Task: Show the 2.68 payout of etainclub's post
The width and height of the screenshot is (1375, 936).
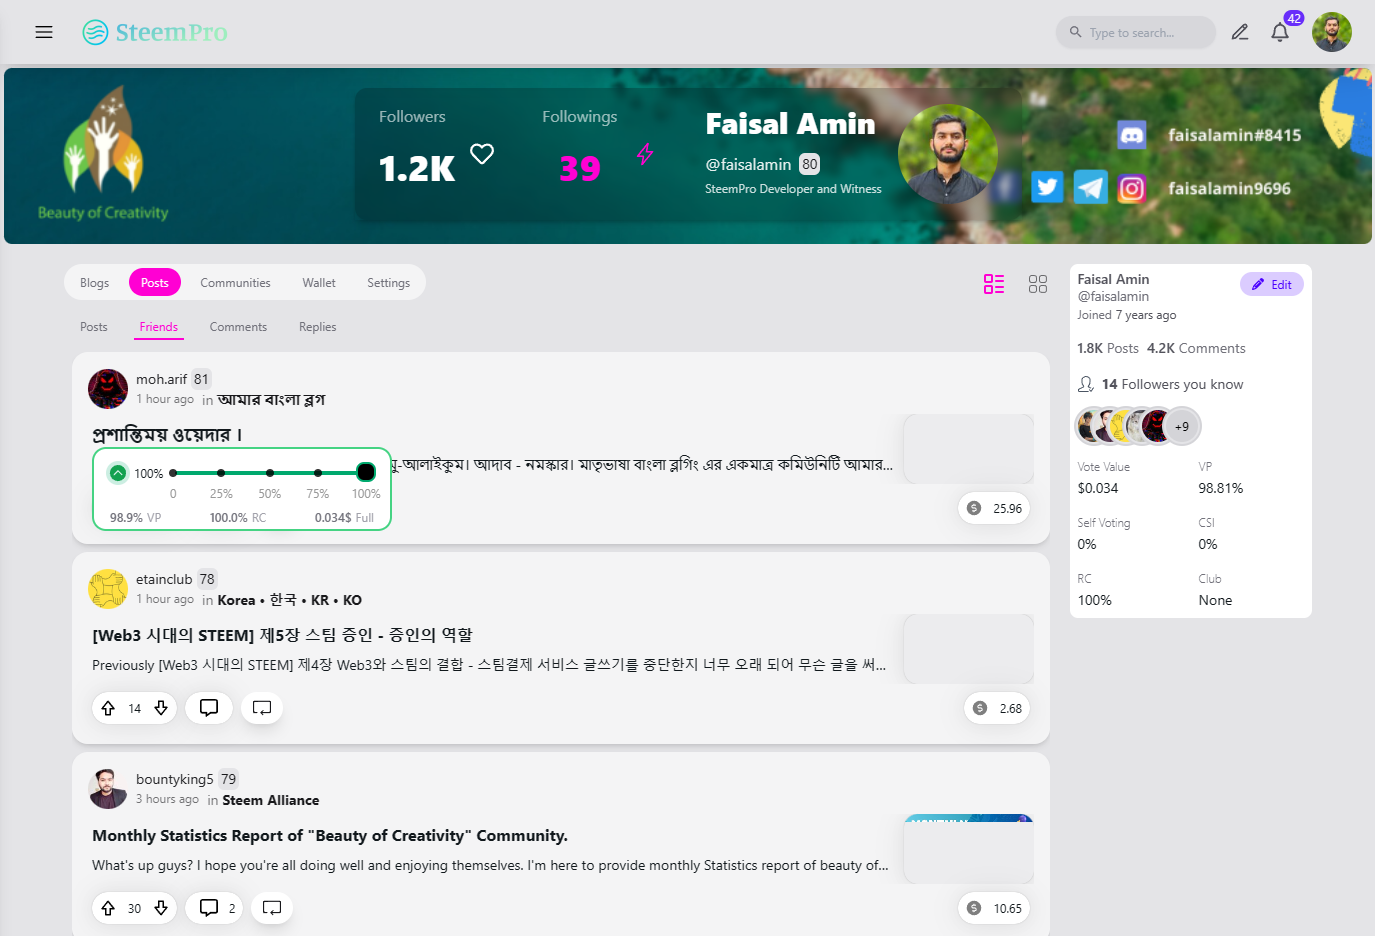Action: tap(997, 708)
